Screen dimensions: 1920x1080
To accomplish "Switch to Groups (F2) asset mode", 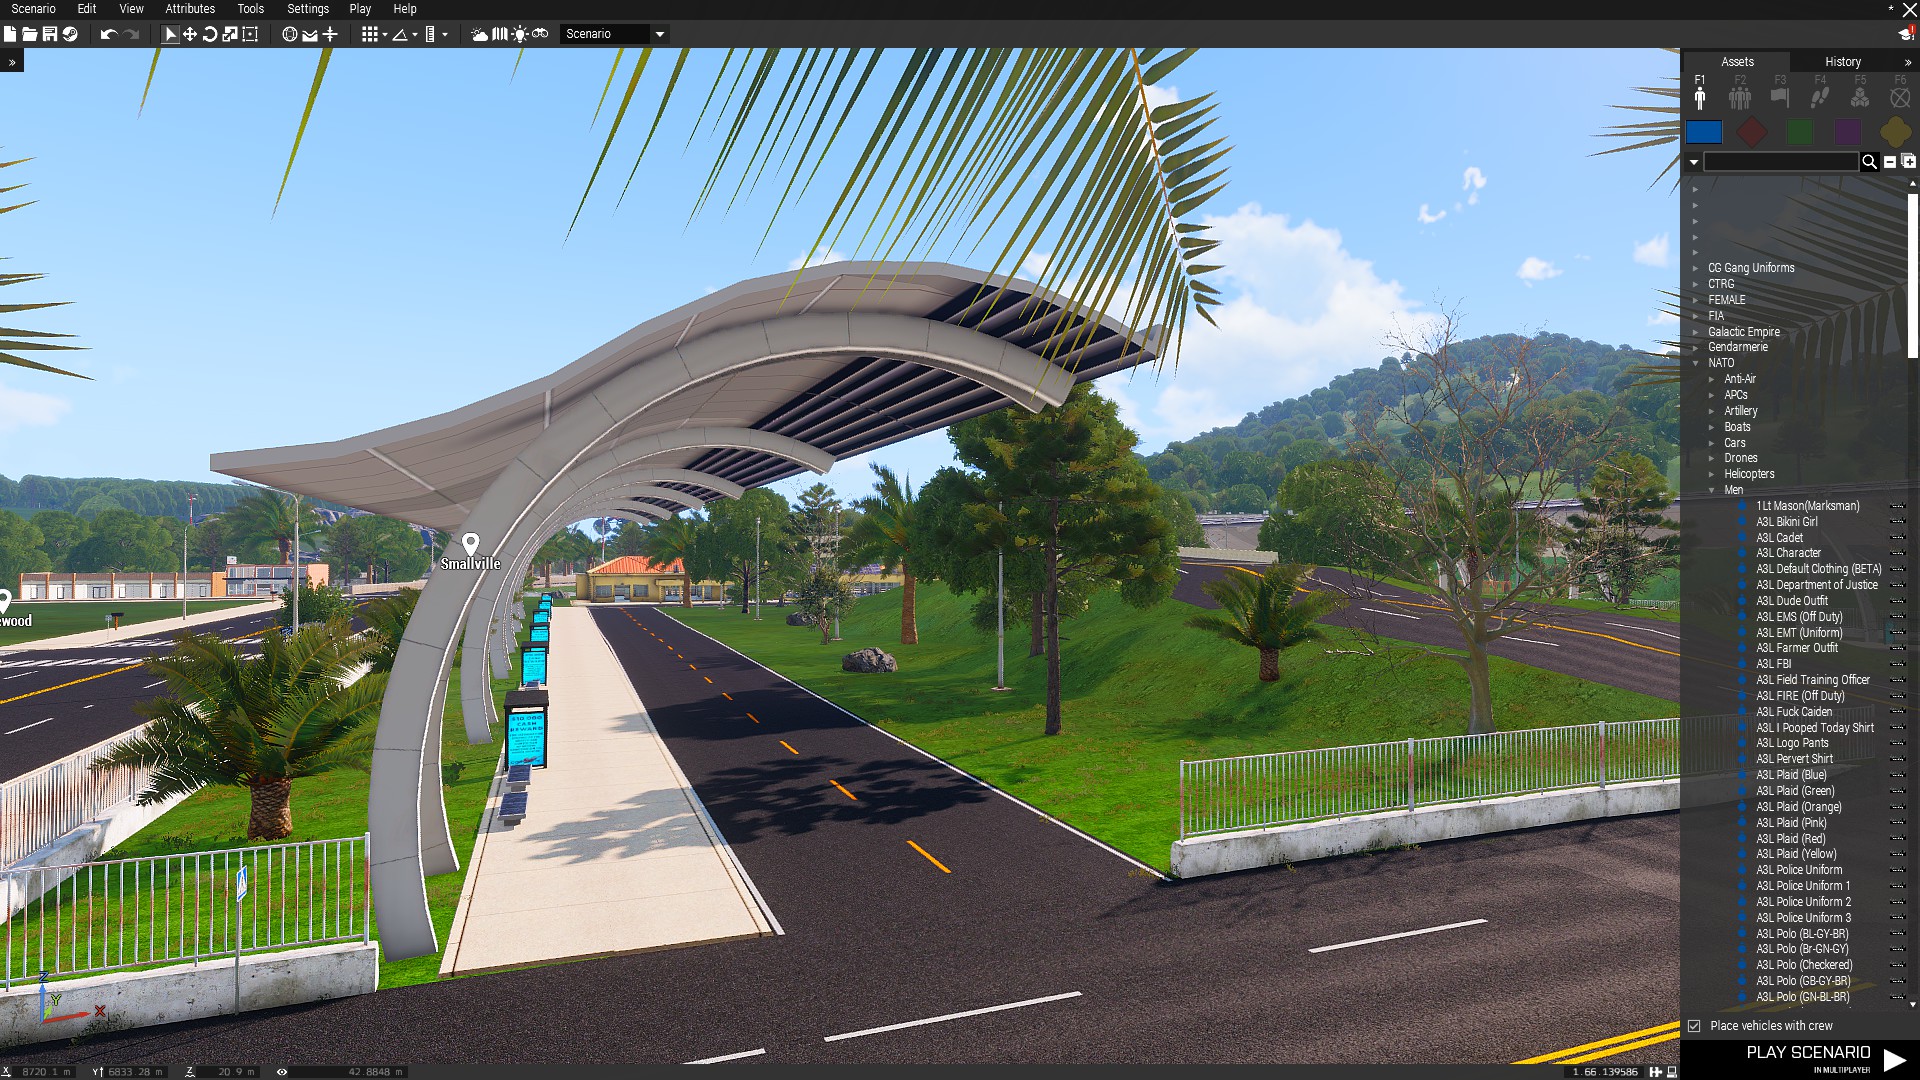I will pyautogui.click(x=1740, y=97).
